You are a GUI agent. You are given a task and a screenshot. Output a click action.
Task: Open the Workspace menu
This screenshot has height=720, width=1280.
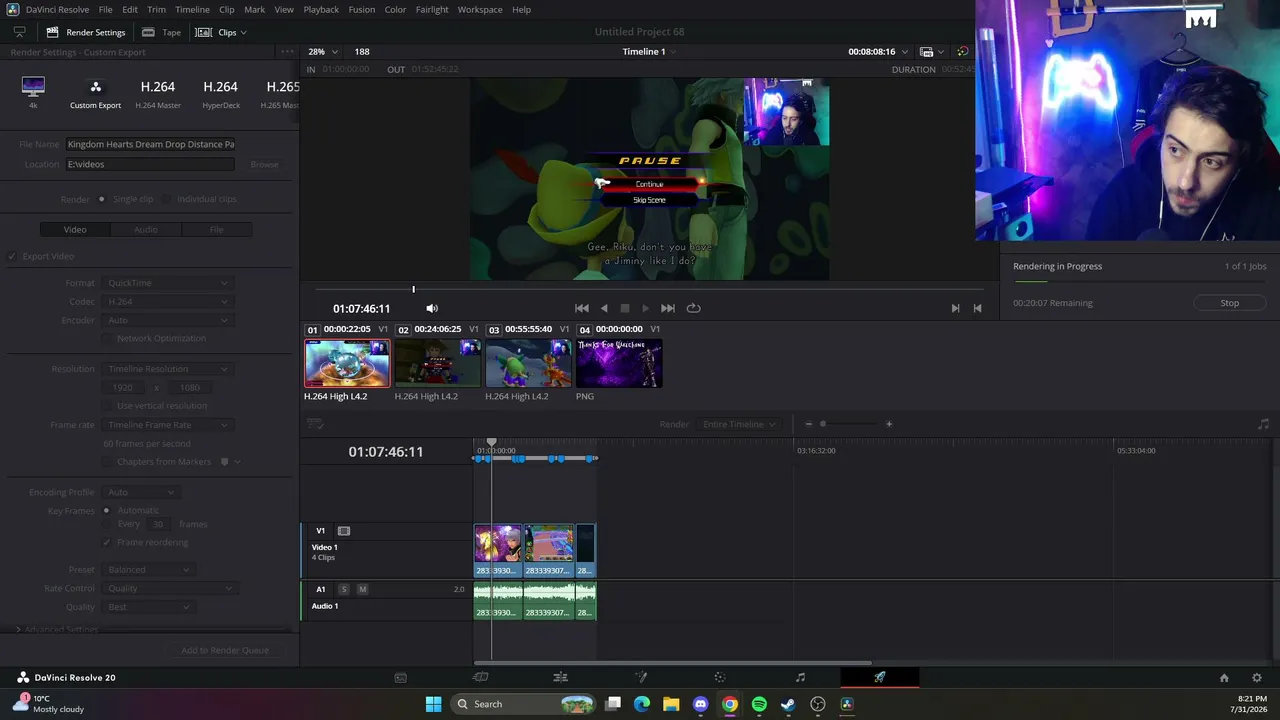point(480,9)
